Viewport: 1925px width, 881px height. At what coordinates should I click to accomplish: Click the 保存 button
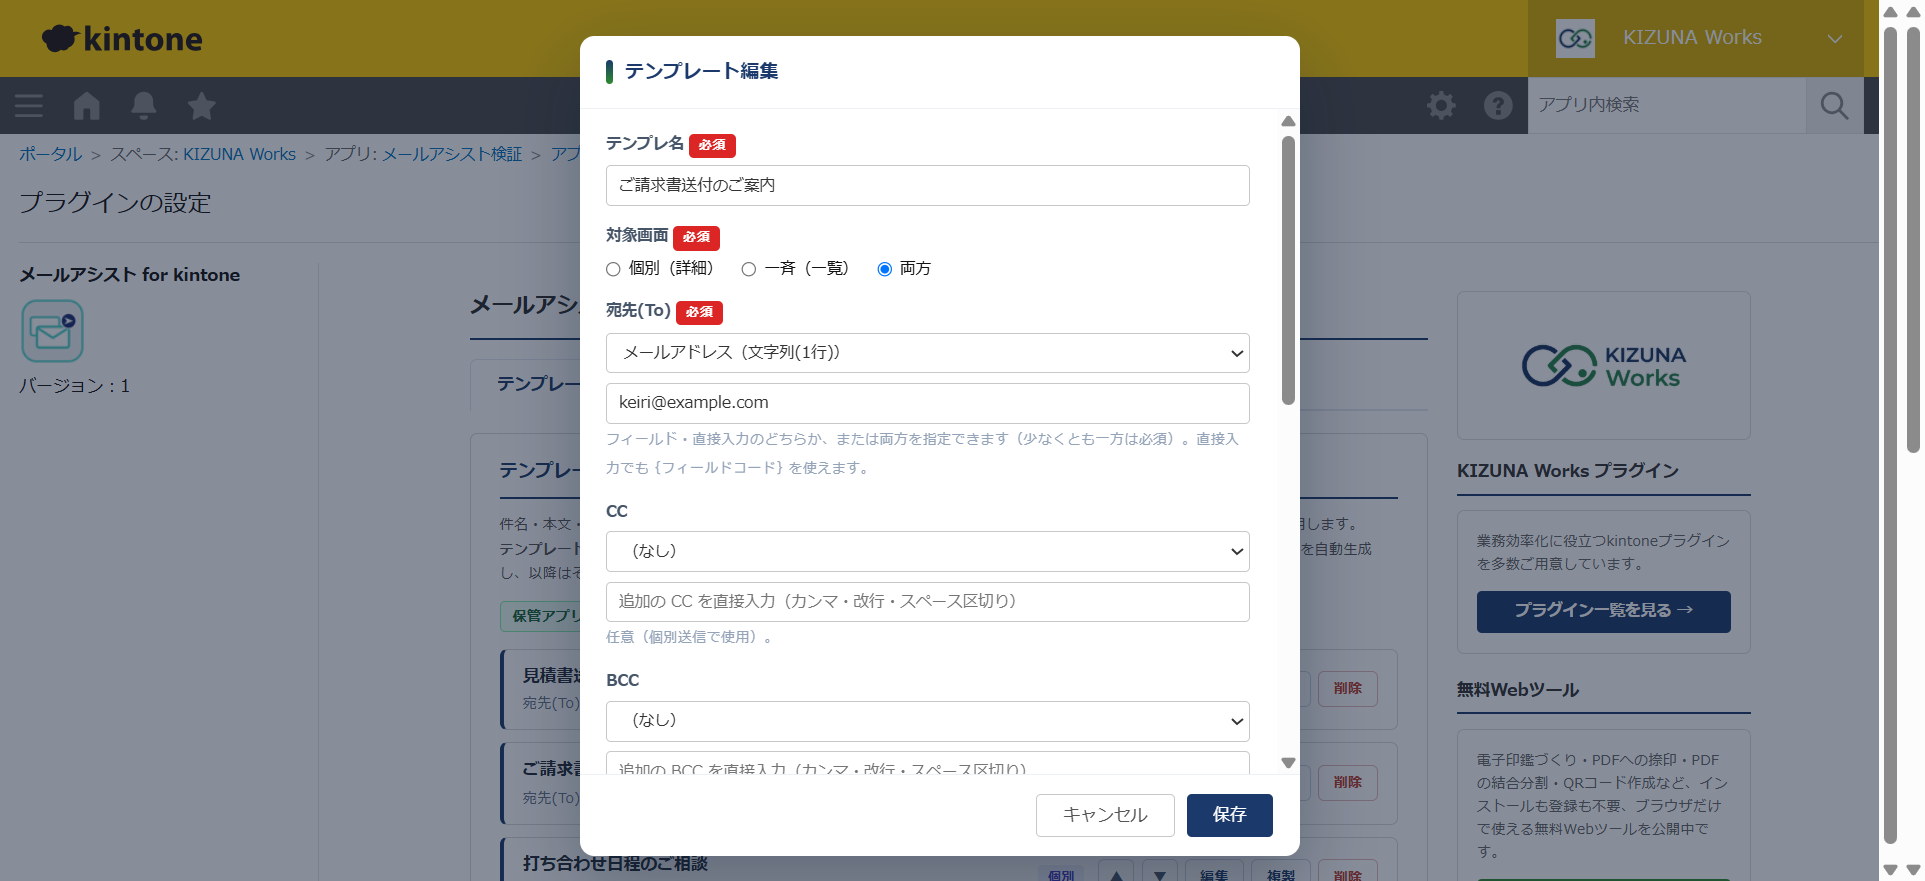tap(1229, 815)
